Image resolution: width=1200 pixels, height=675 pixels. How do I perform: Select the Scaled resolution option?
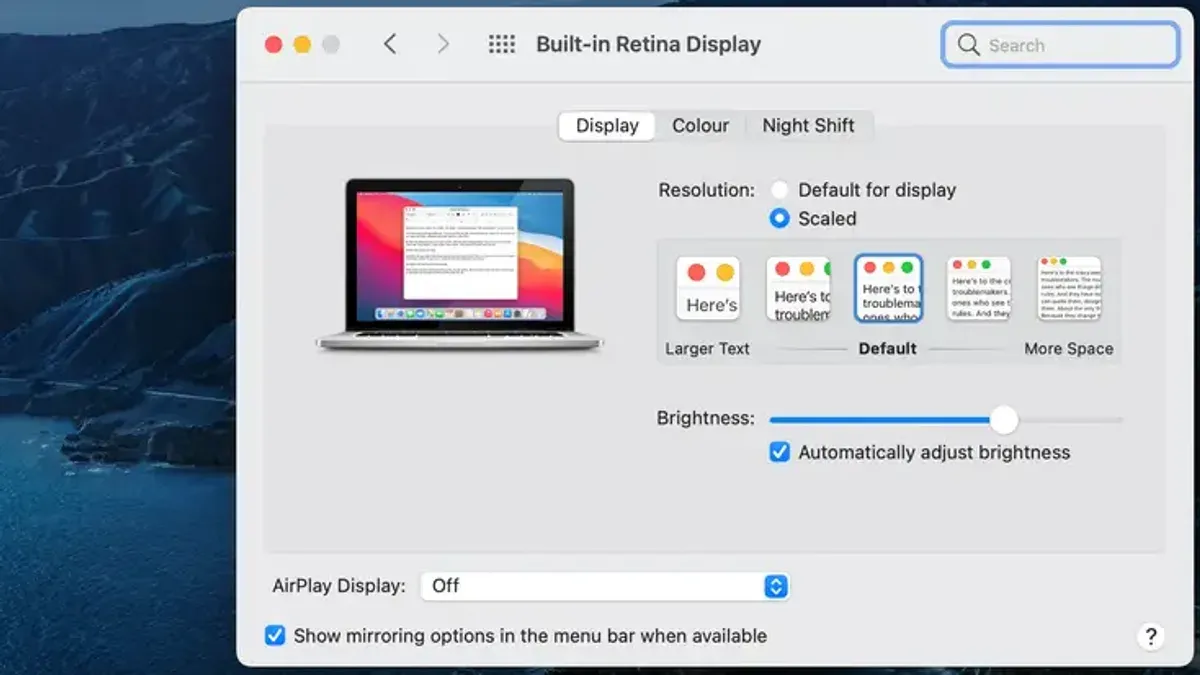coord(780,218)
